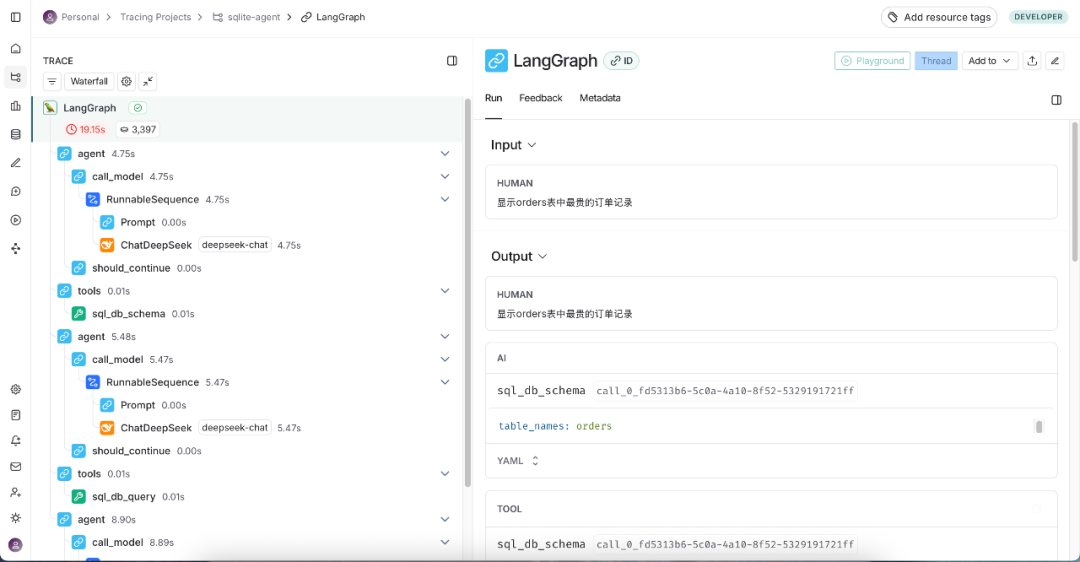Go to sqlite-agent breadcrumb
Screen dimensions: 1080x562
[x=247, y=17]
